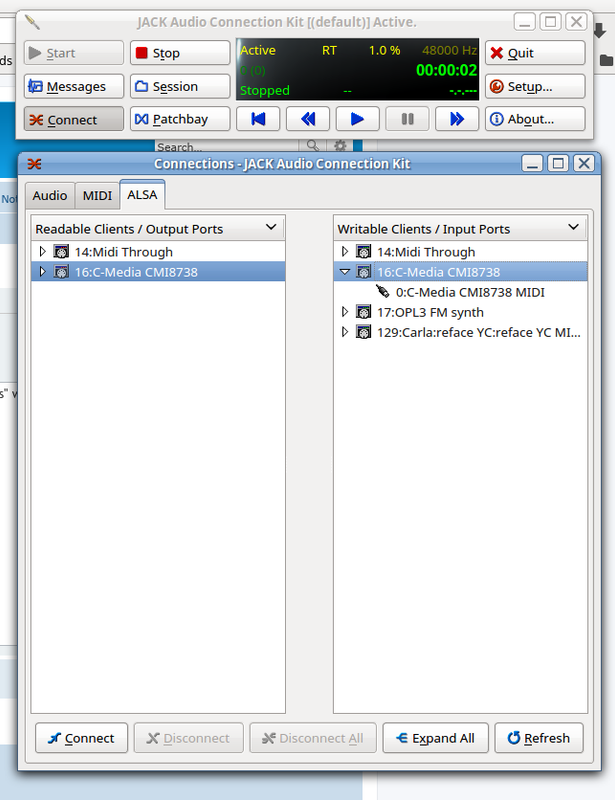Click the 16:C-Media readable client icon
Image resolution: width=615 pixels, height=800 pixels.
click(x=61, y=271)
